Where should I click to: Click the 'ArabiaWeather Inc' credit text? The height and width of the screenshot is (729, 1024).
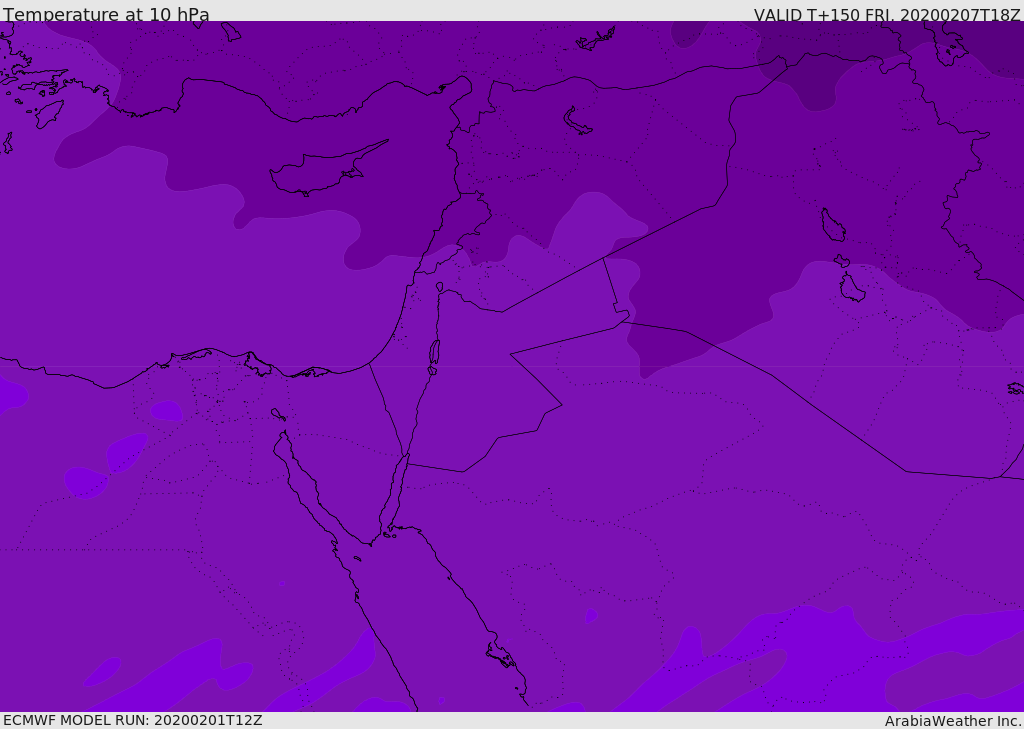point(952,721)
